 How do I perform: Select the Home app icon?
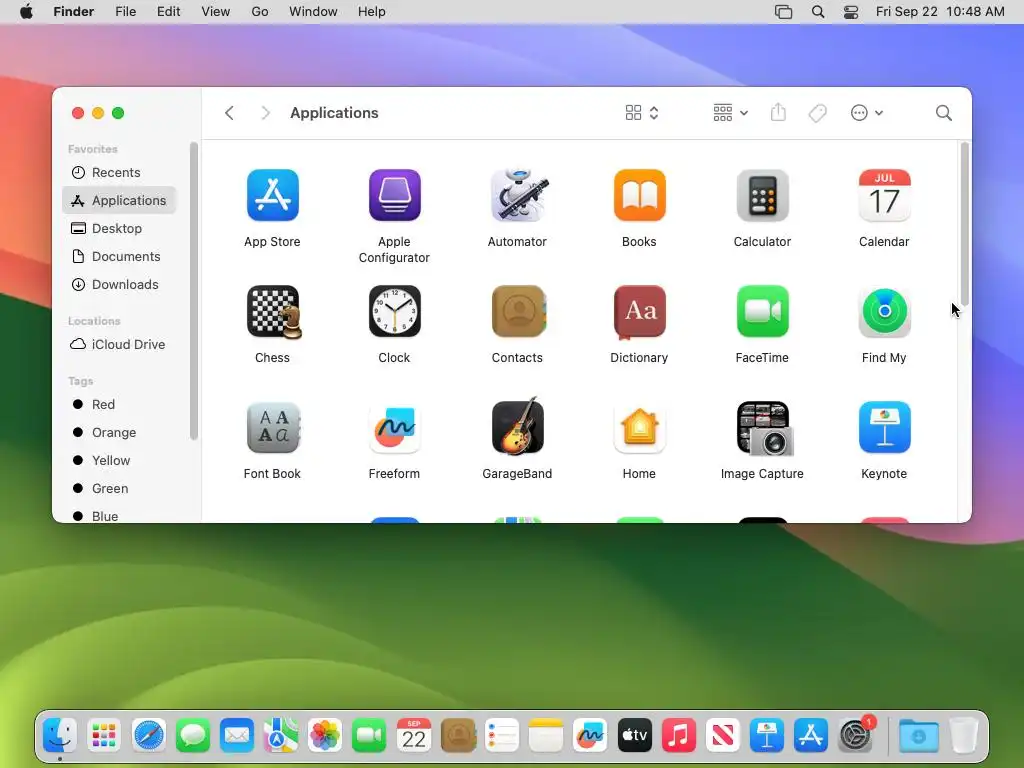(x=639, y=428)
